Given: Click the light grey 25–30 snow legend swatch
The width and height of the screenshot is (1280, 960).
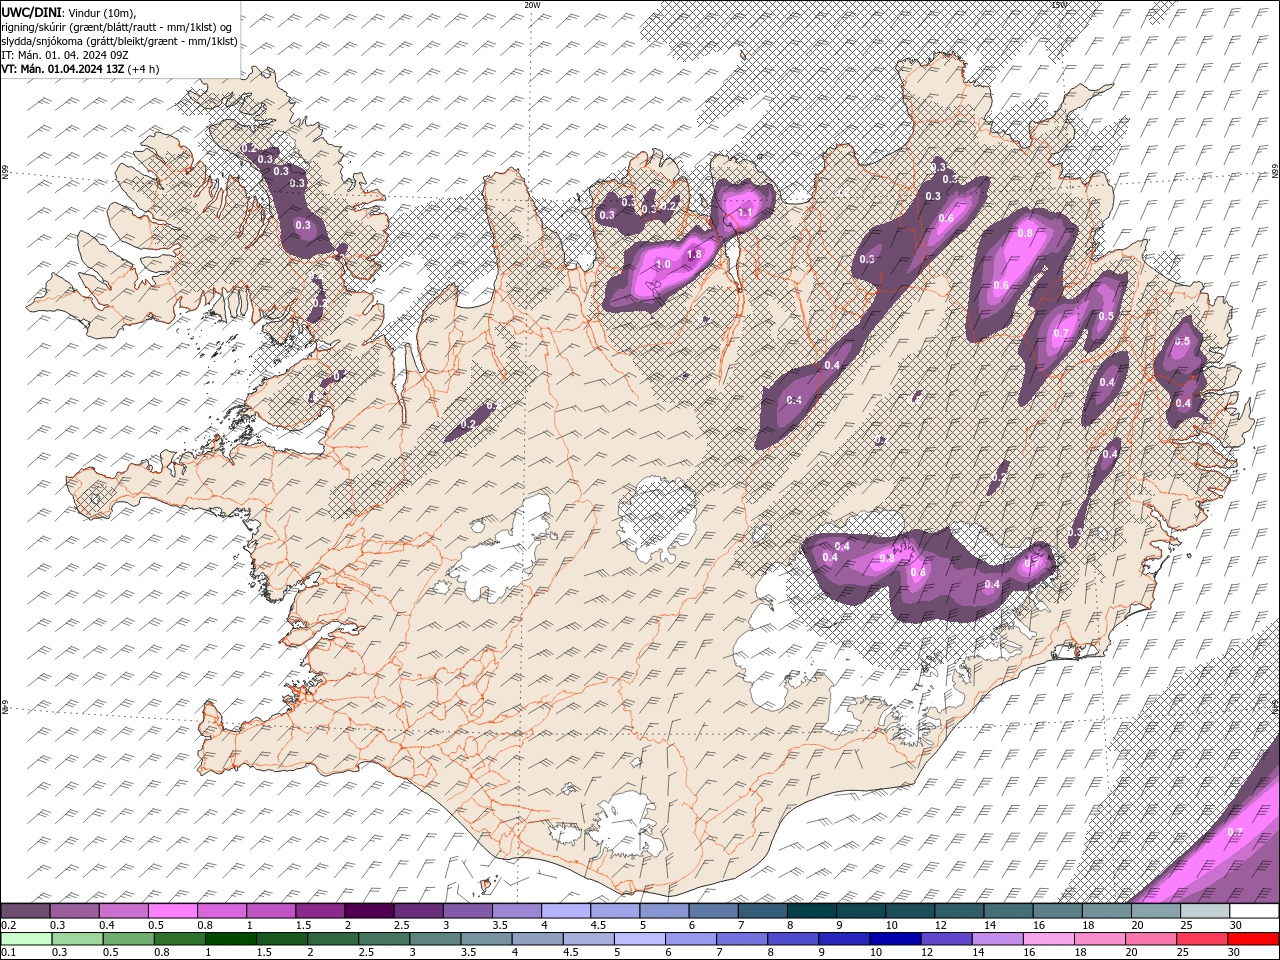Looking at the screenshot, I should click(1205, 911).
